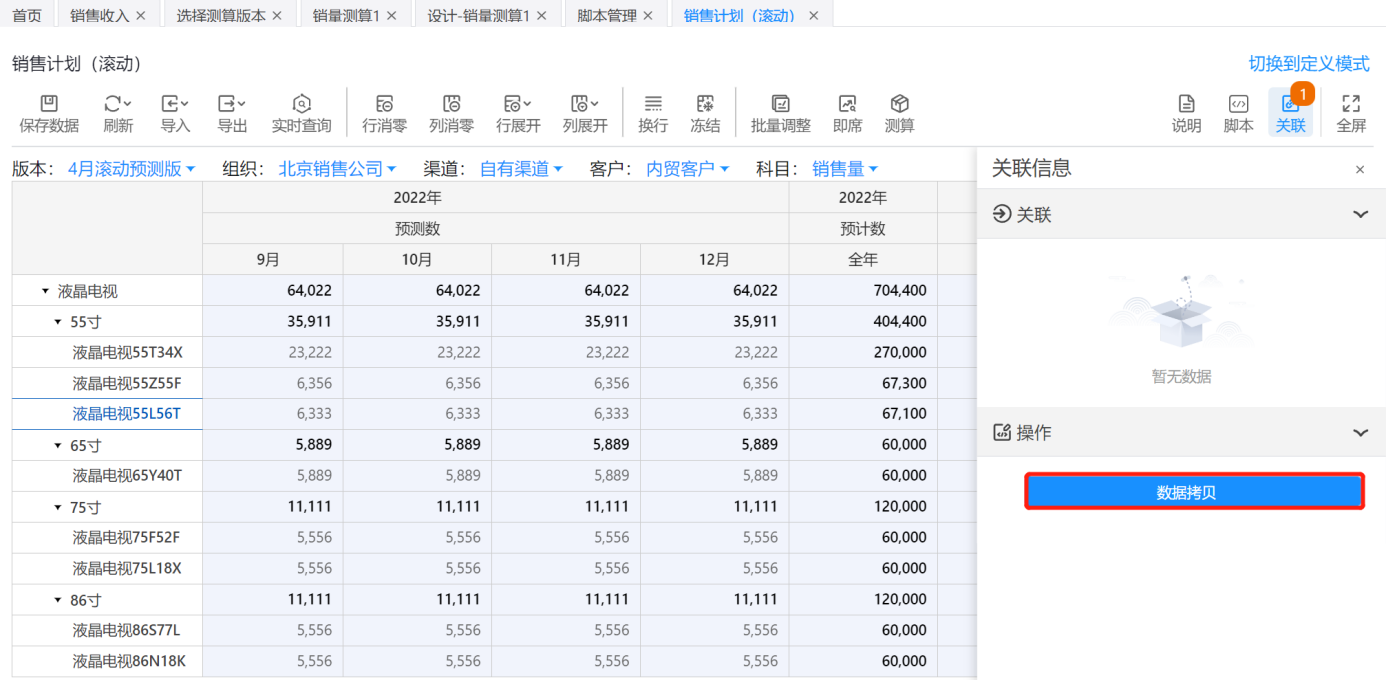This screenshot has width=1386, height=680.
Task: Collapse the 关联 section in side panel
Action: click(x=1360, y=214)
